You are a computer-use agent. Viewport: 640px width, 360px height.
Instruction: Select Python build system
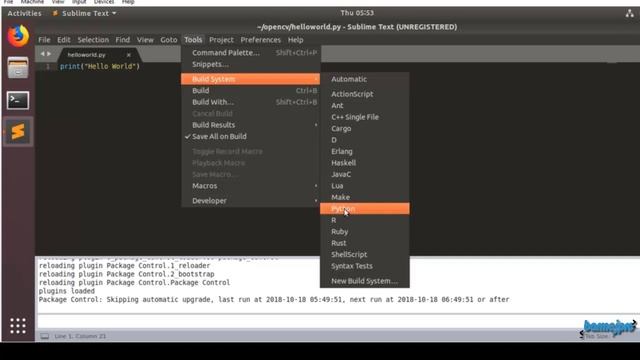[364, 209]
